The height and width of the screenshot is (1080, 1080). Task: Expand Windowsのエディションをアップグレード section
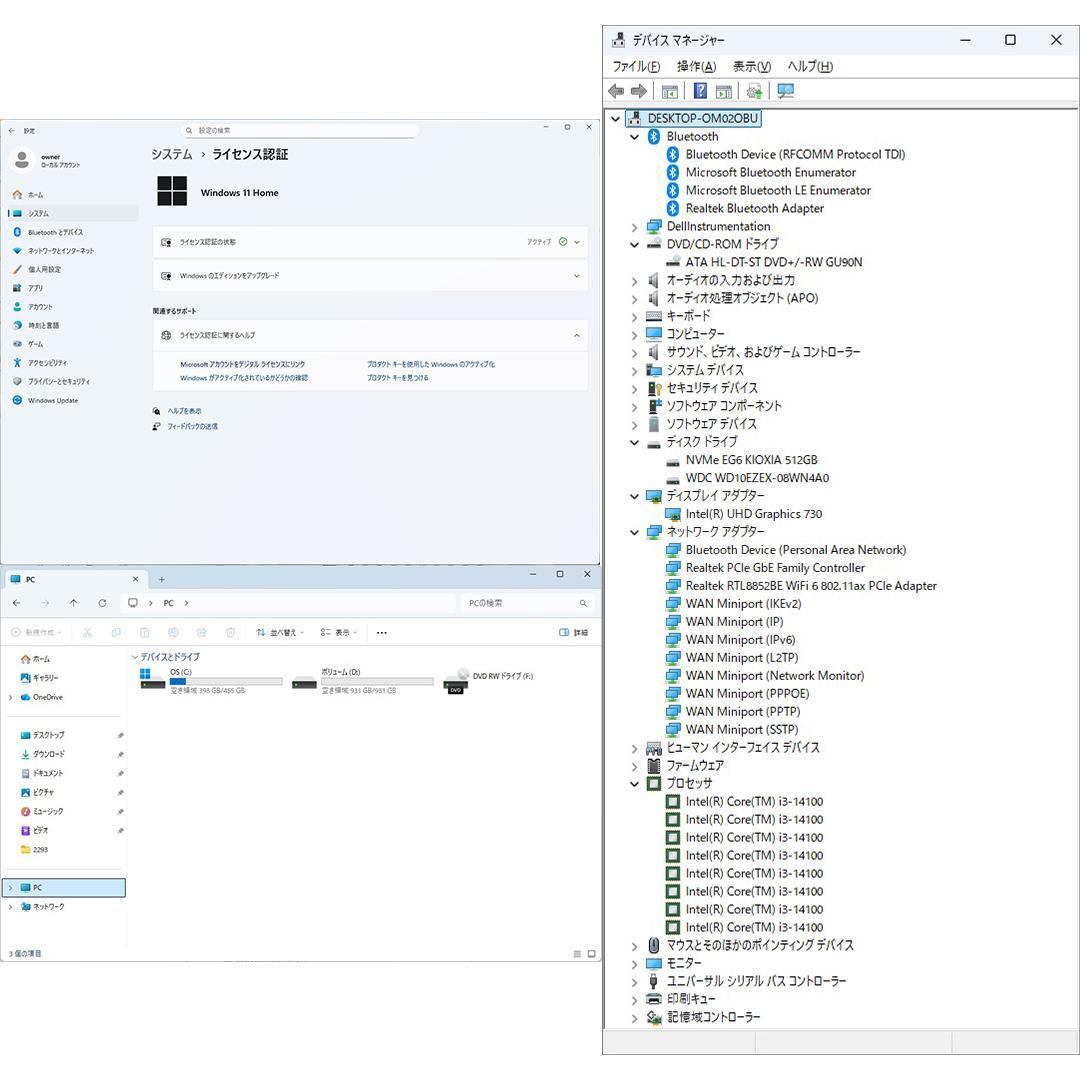point(370,276)
